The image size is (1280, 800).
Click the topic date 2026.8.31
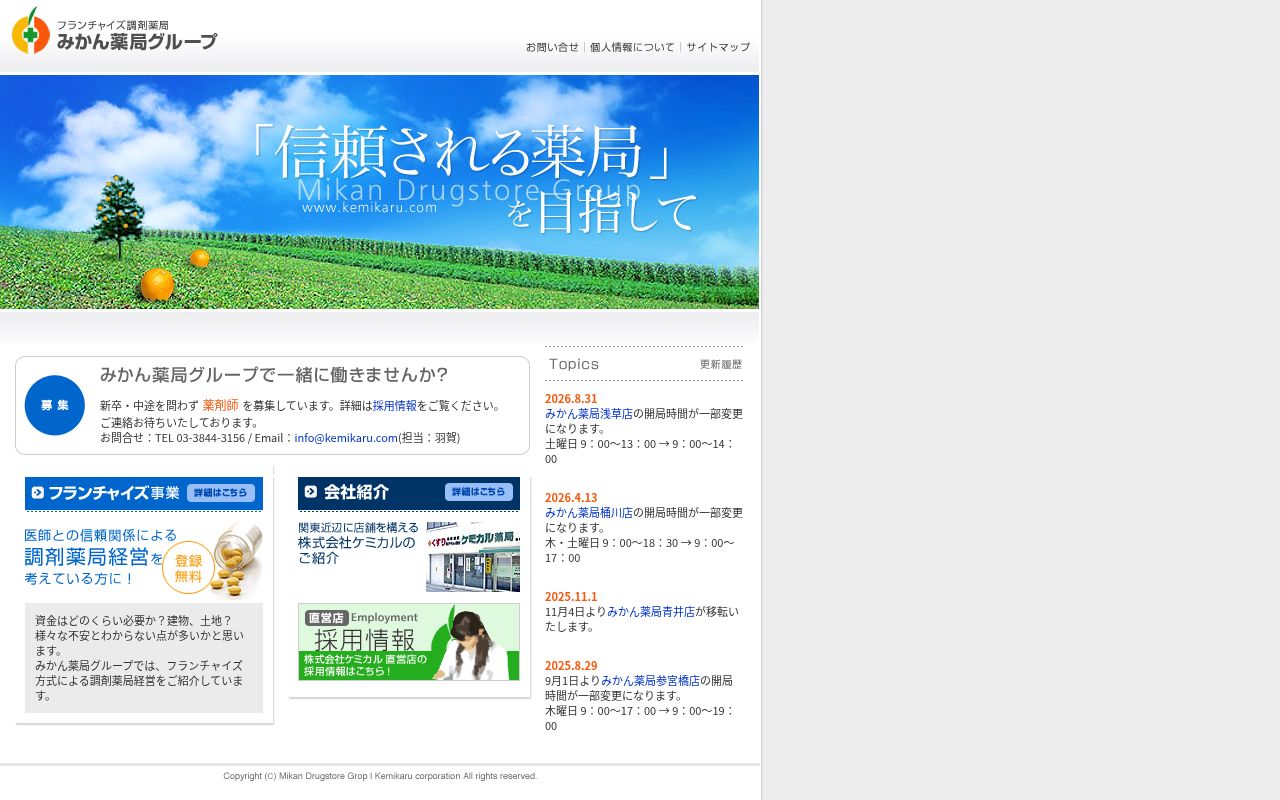coord(571,399)
